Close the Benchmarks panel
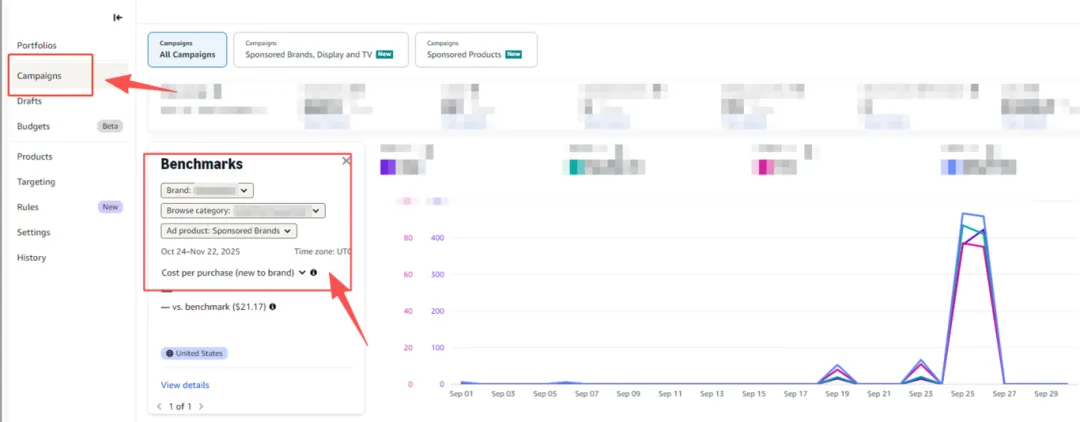 click(346, 160)
